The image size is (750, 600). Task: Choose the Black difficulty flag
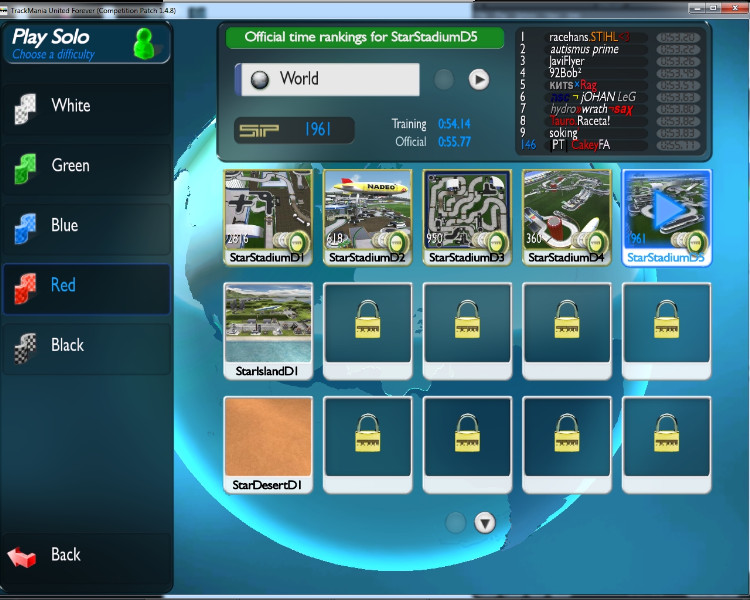click(x=24, y=347)
